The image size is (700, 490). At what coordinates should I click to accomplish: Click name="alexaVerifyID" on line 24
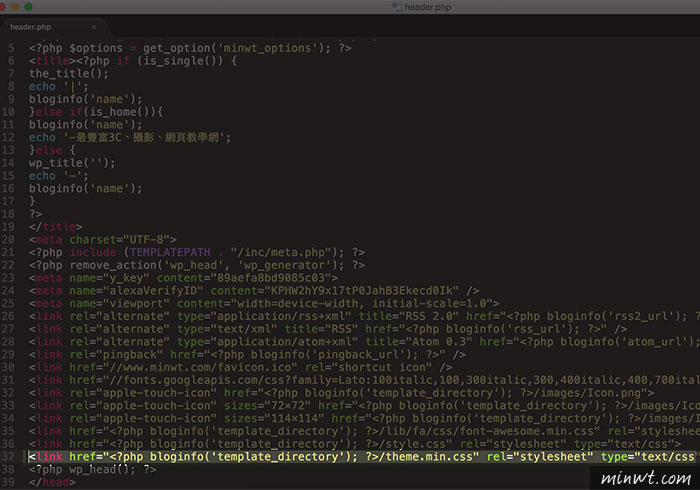pyautogui.click(x=136, y=291)
